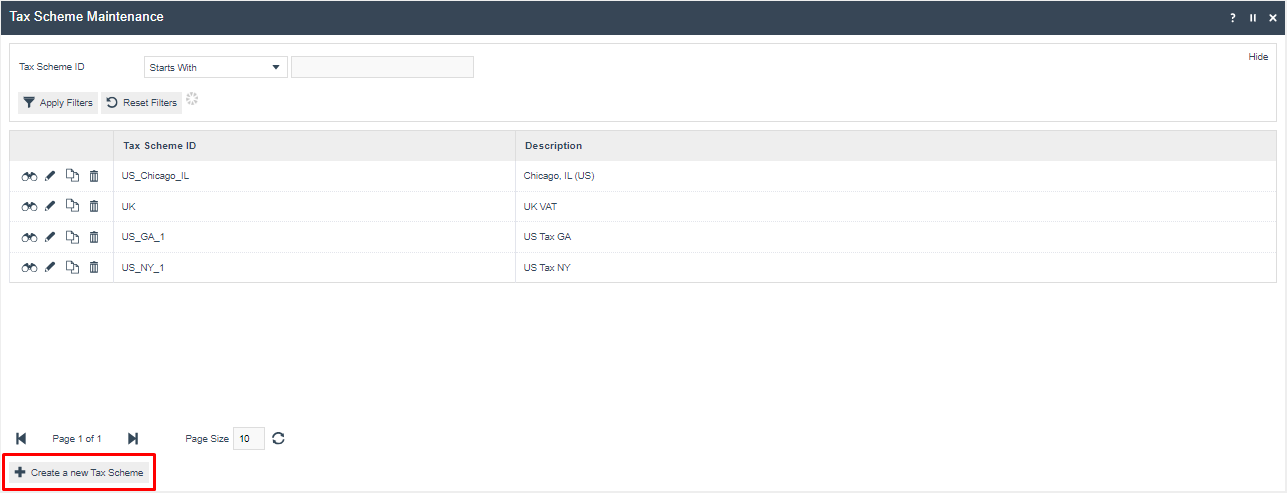Click the Page 1 of 1 indicator
The height and width of the screenshot is (493, 1287).
77,439
